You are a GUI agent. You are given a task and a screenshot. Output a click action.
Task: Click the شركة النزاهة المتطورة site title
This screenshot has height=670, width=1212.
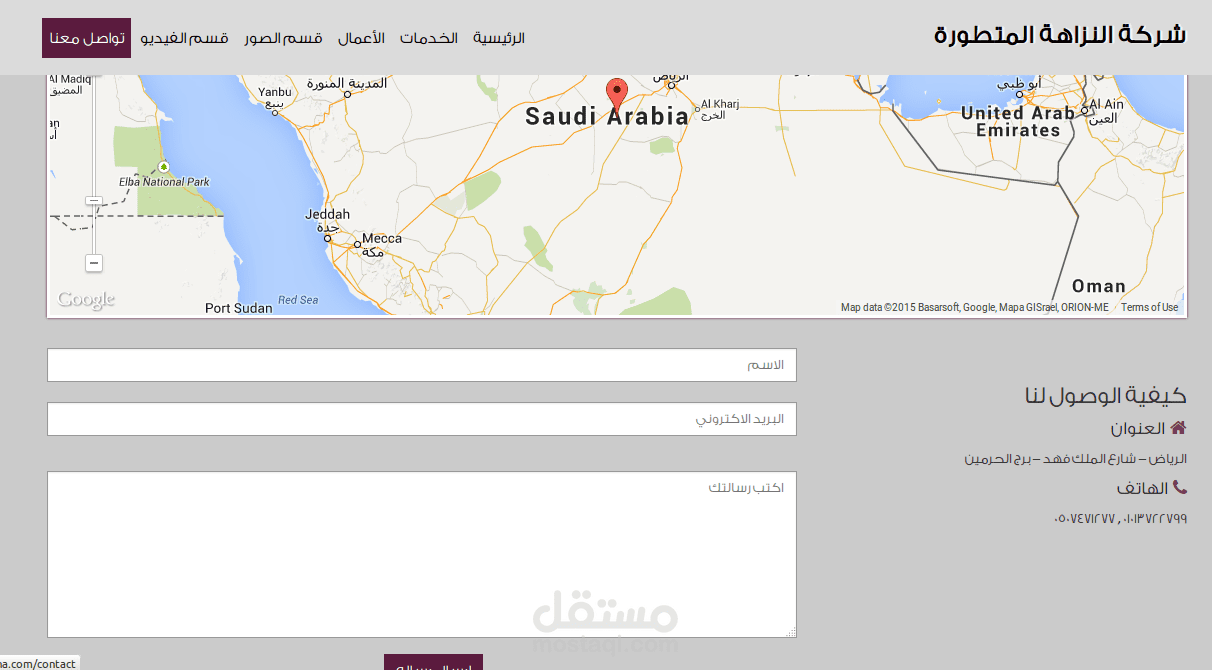pos(1060,34)
